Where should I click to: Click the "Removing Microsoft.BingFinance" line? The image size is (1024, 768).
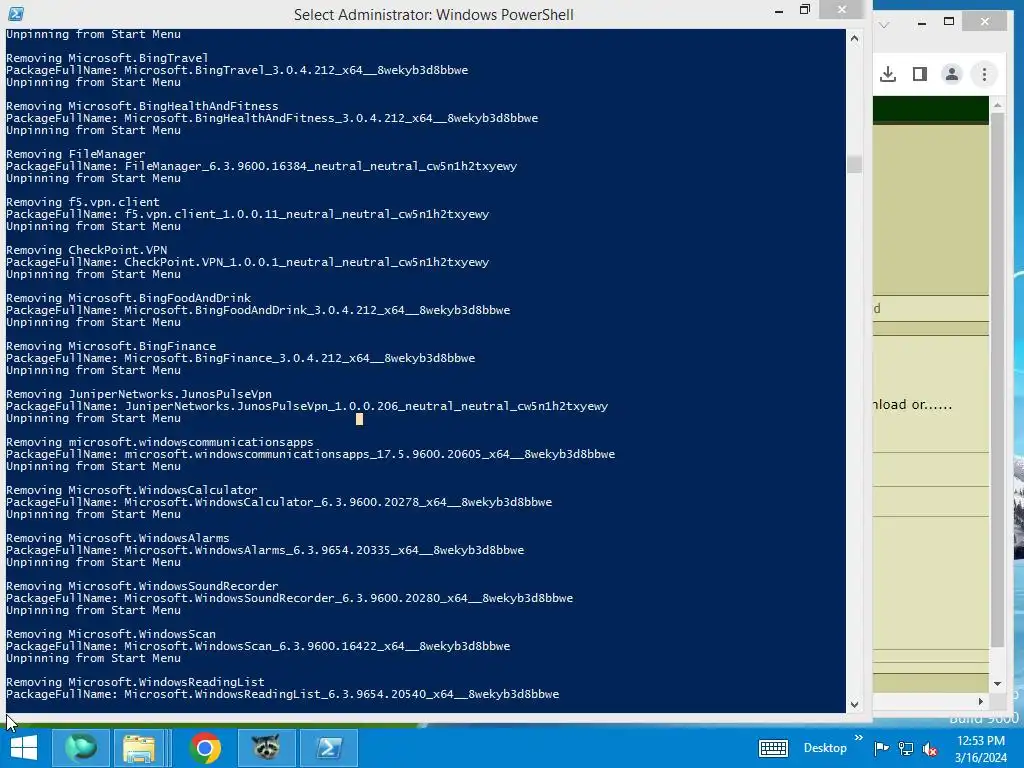coord(111,346)
